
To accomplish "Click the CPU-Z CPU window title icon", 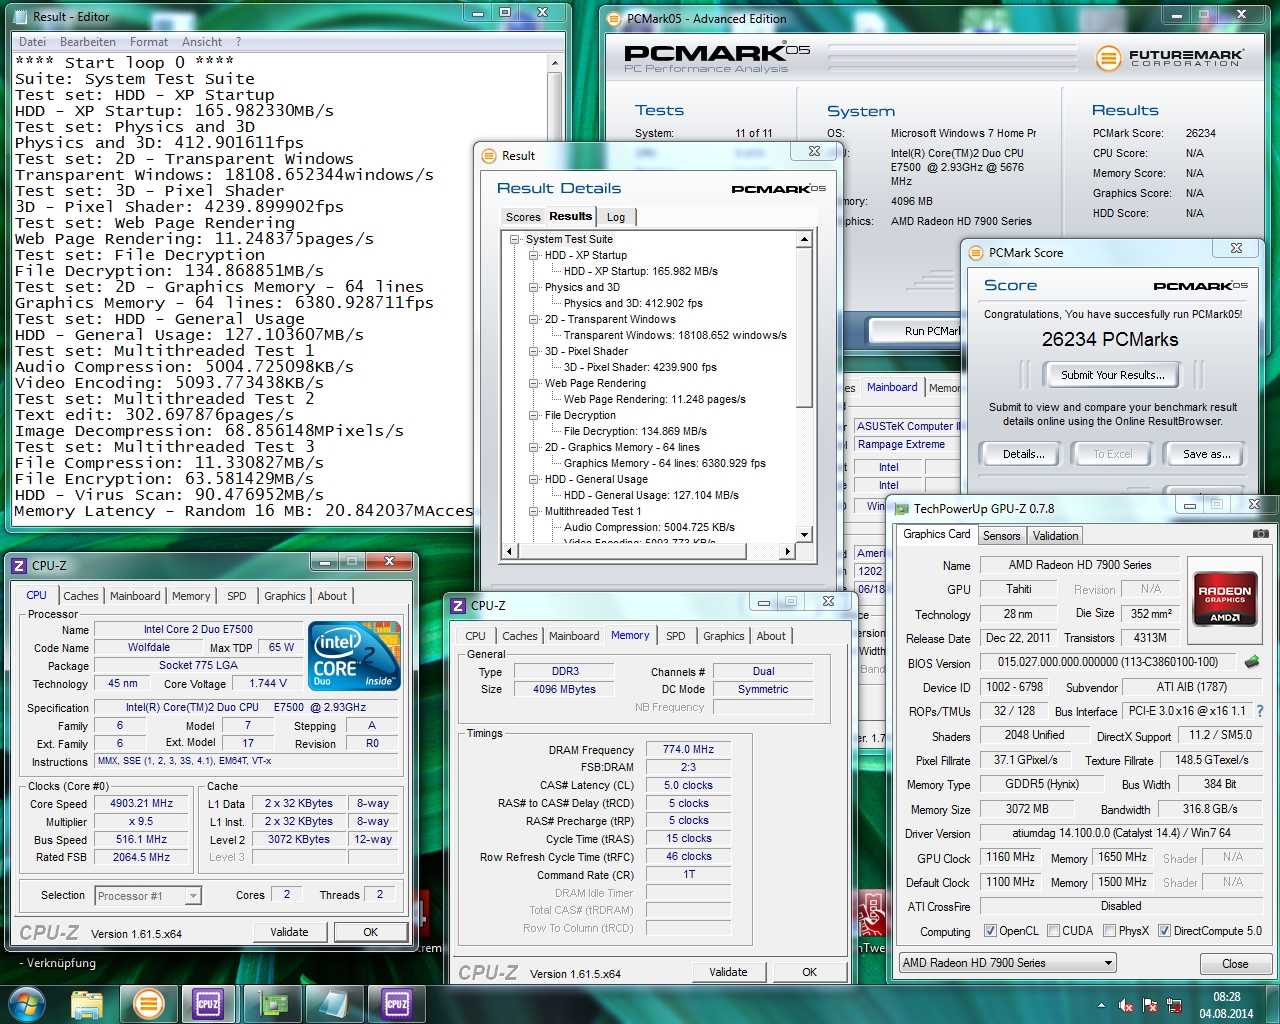I will (x=18, y=565).
